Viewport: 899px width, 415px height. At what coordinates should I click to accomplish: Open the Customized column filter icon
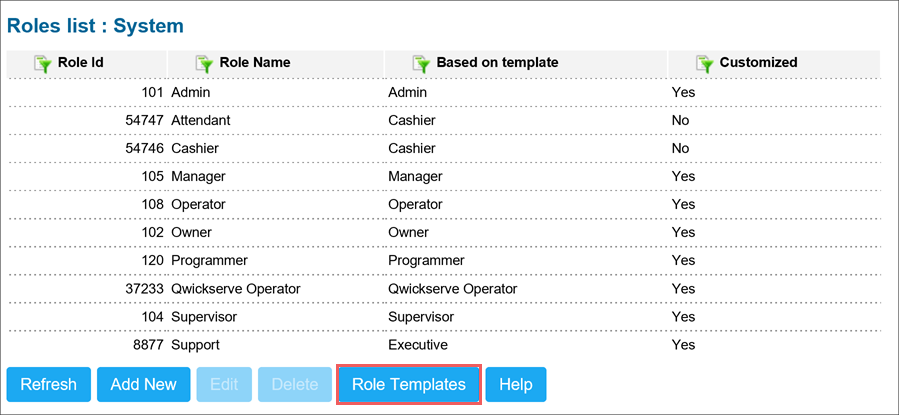pos(705,64)
